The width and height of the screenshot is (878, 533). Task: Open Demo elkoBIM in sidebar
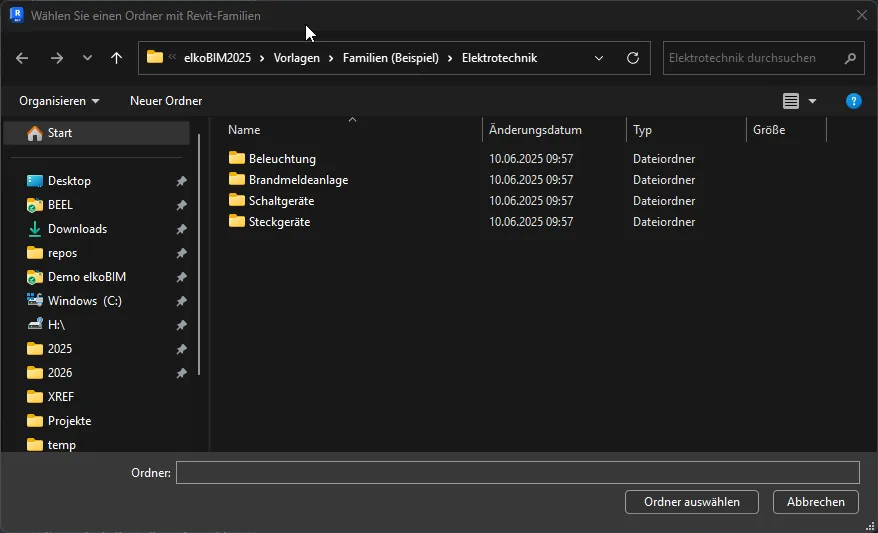point(87,277)
